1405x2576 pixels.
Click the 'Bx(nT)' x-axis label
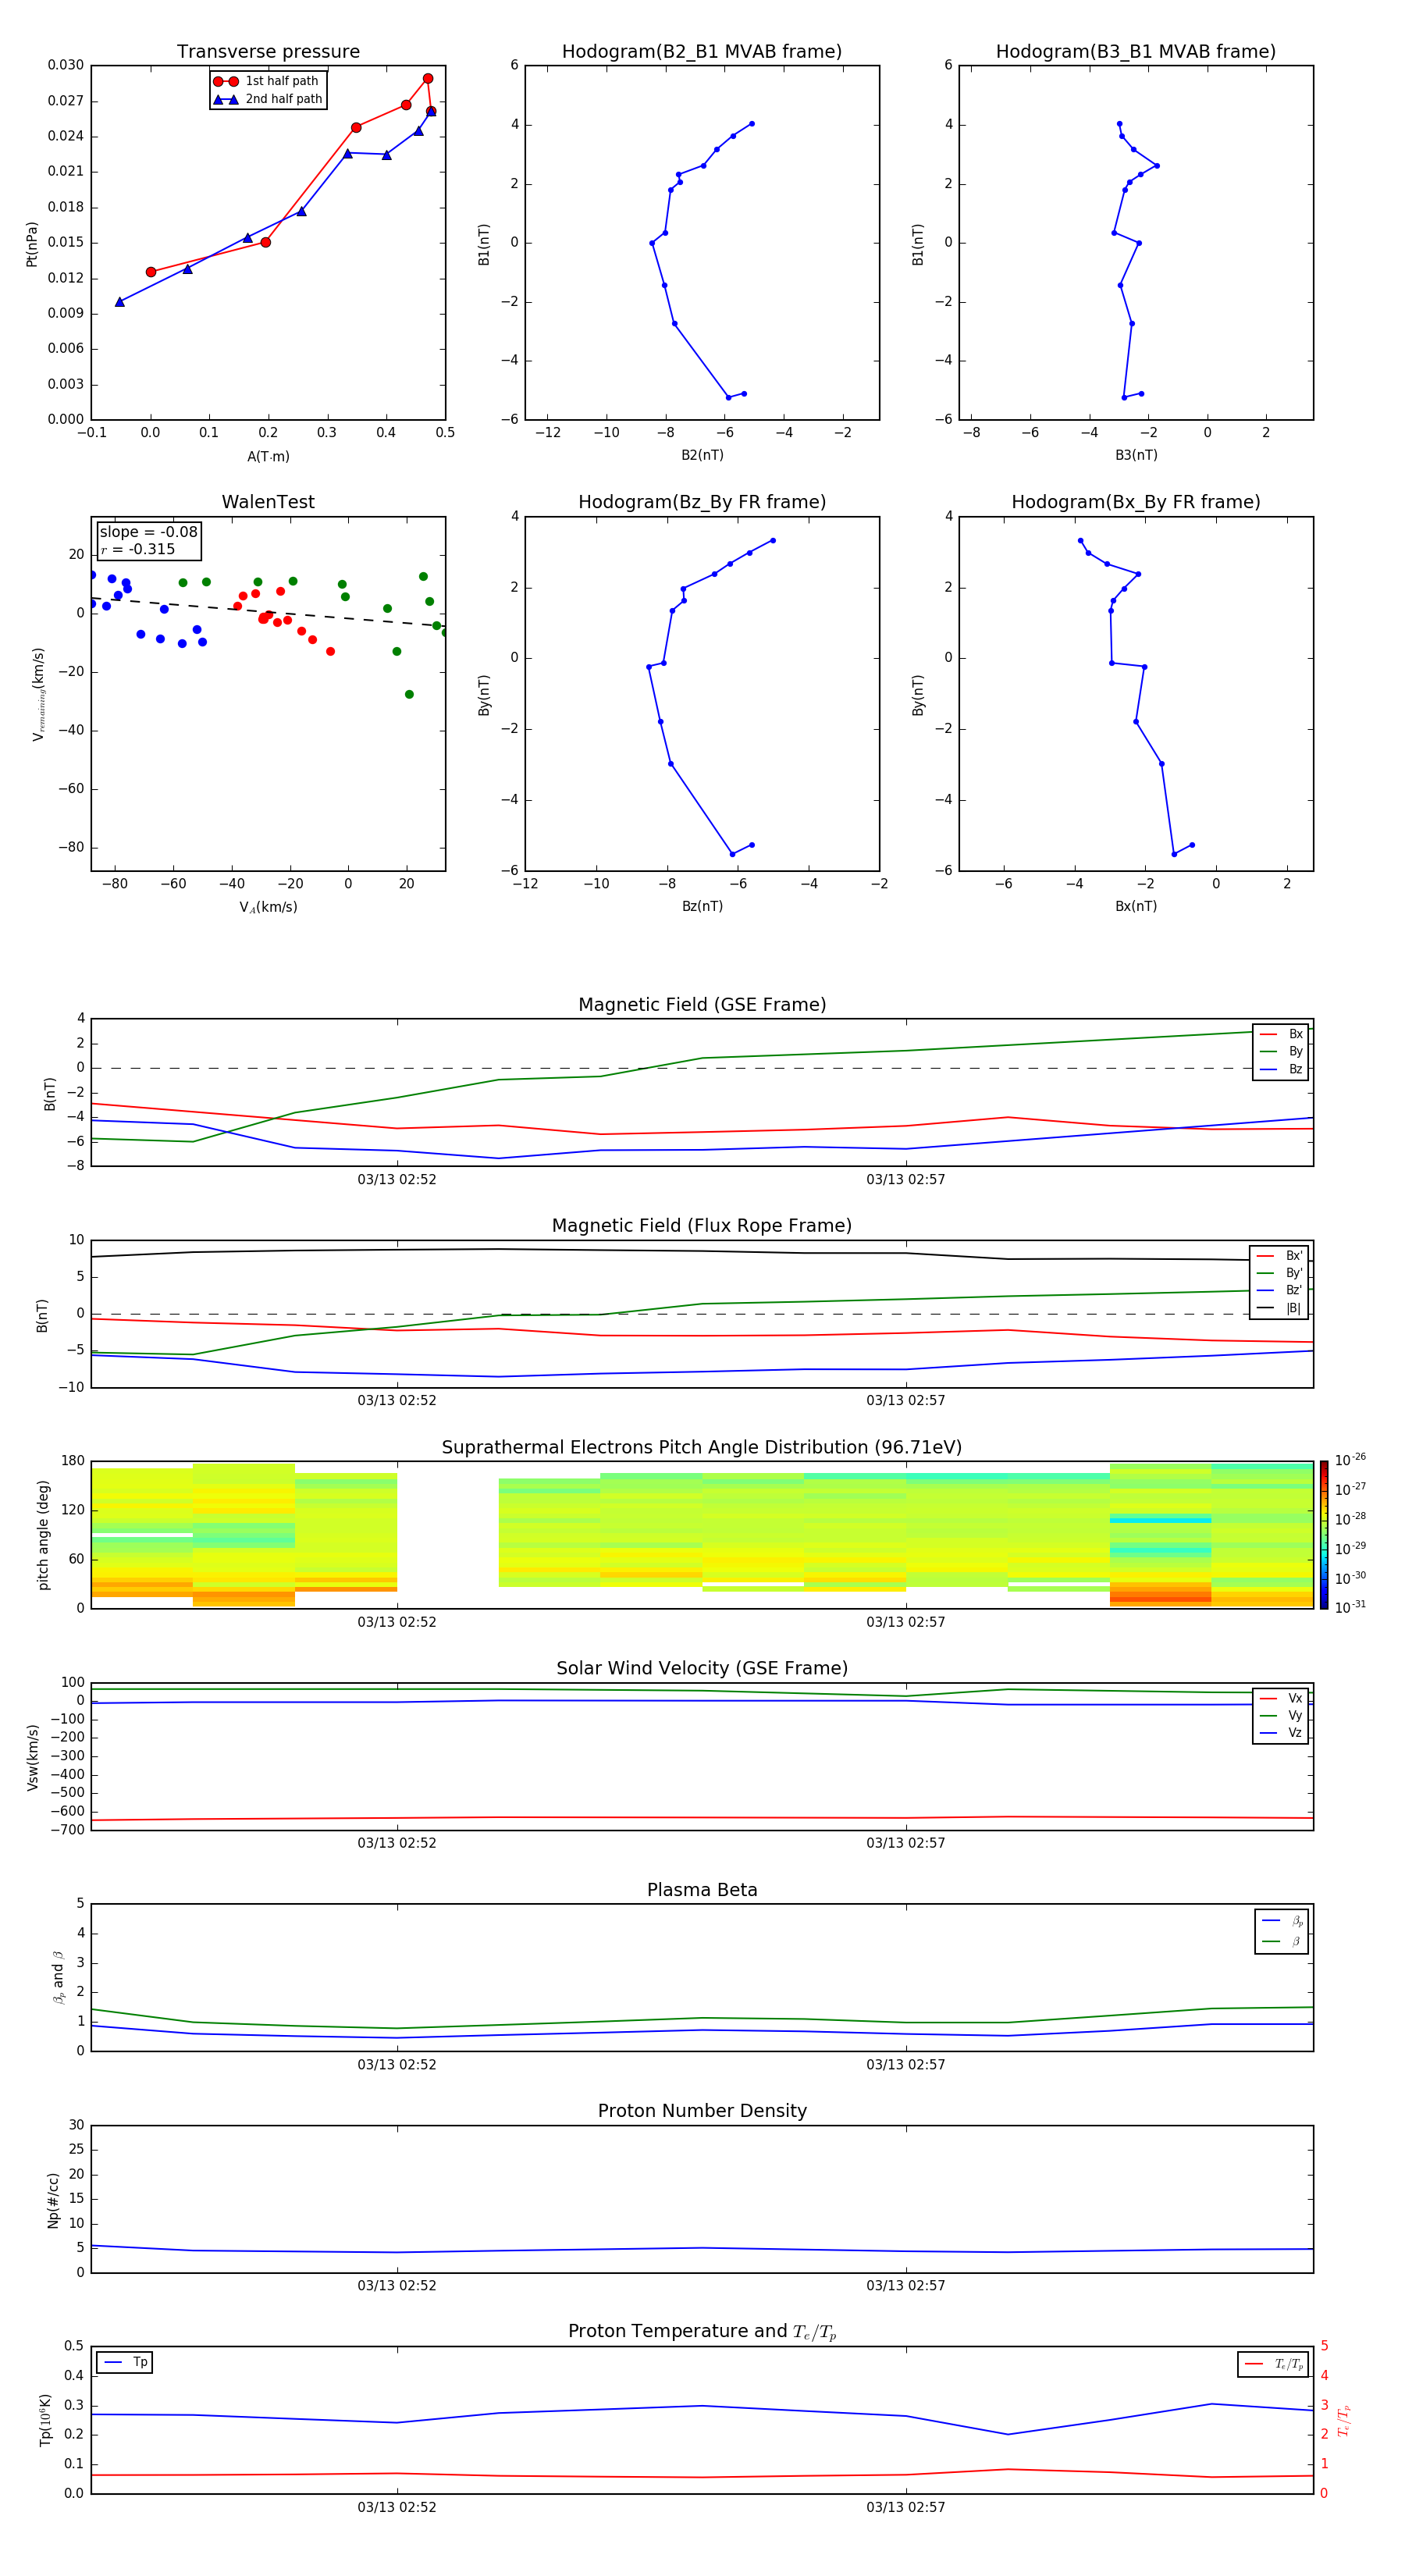[x=1136, y=906]
